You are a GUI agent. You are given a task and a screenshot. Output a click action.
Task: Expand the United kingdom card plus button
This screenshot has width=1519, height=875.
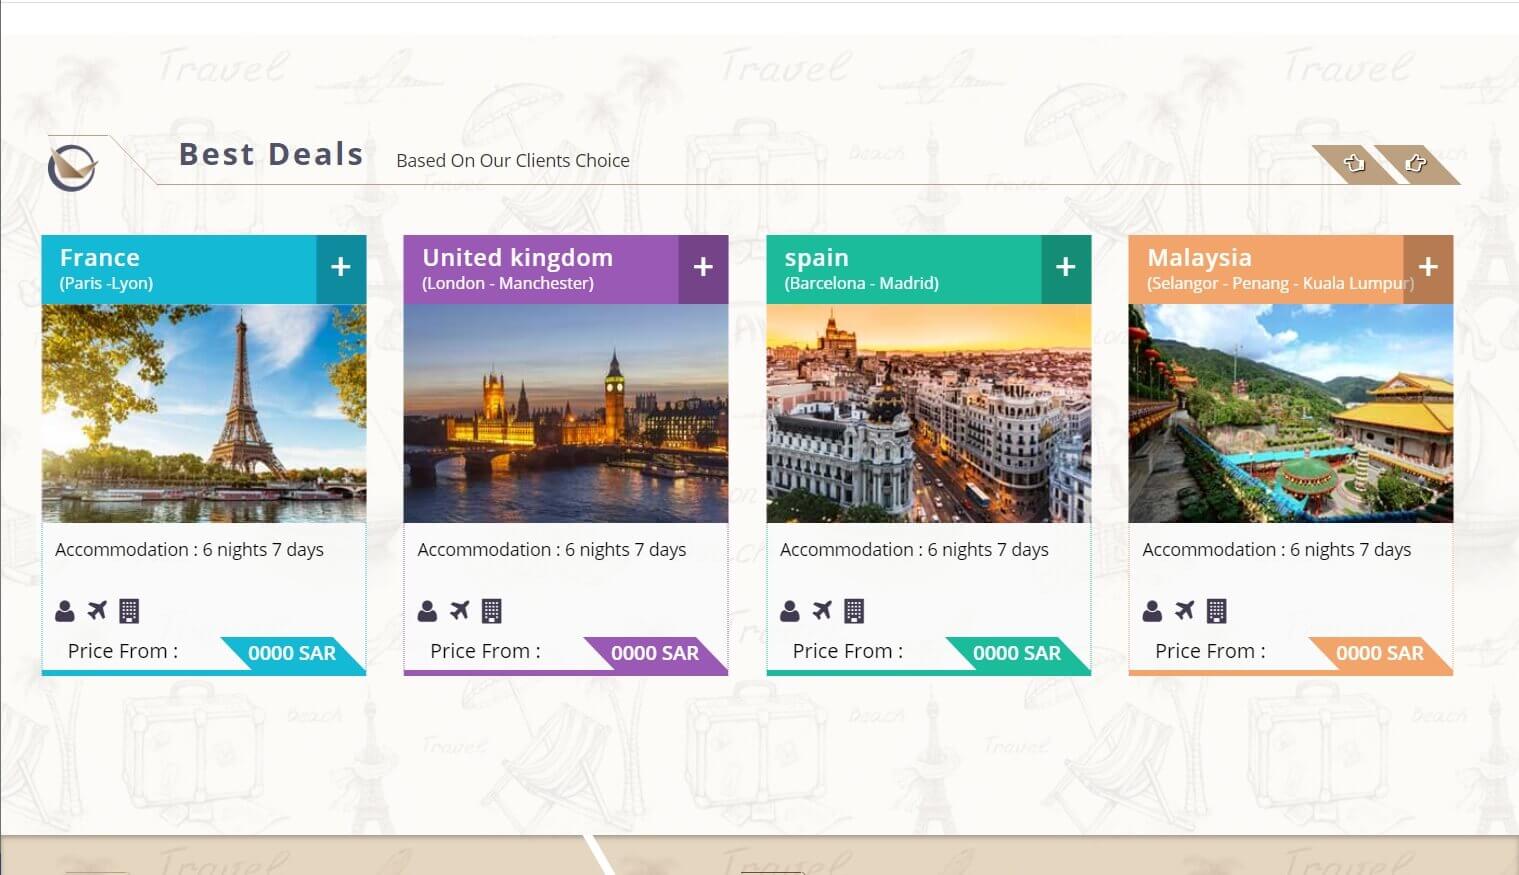click(x=703, y=268)
